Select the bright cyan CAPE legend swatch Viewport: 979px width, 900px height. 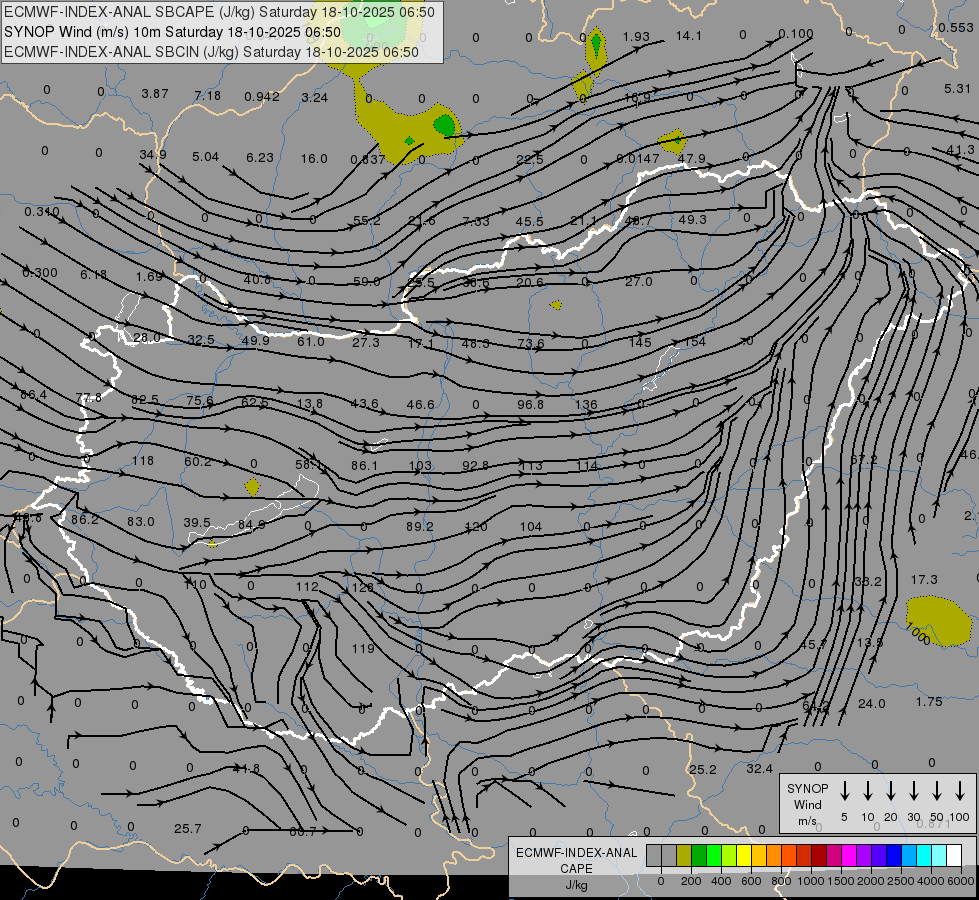(x=924, y=855)
